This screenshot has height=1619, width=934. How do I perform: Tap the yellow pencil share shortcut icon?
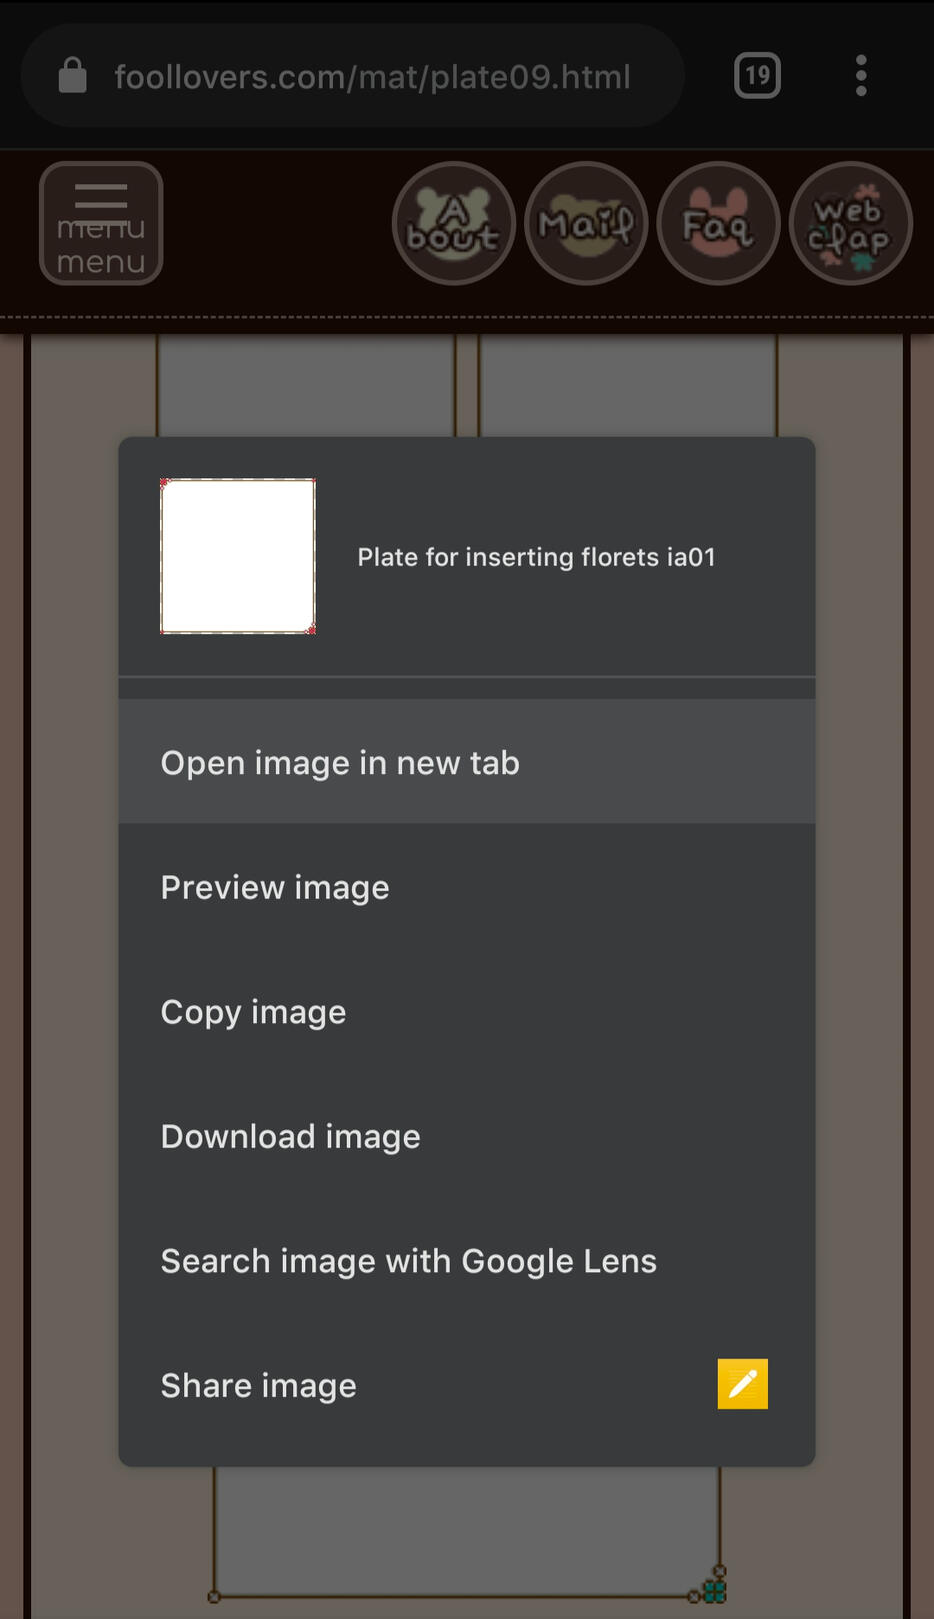742,1384
